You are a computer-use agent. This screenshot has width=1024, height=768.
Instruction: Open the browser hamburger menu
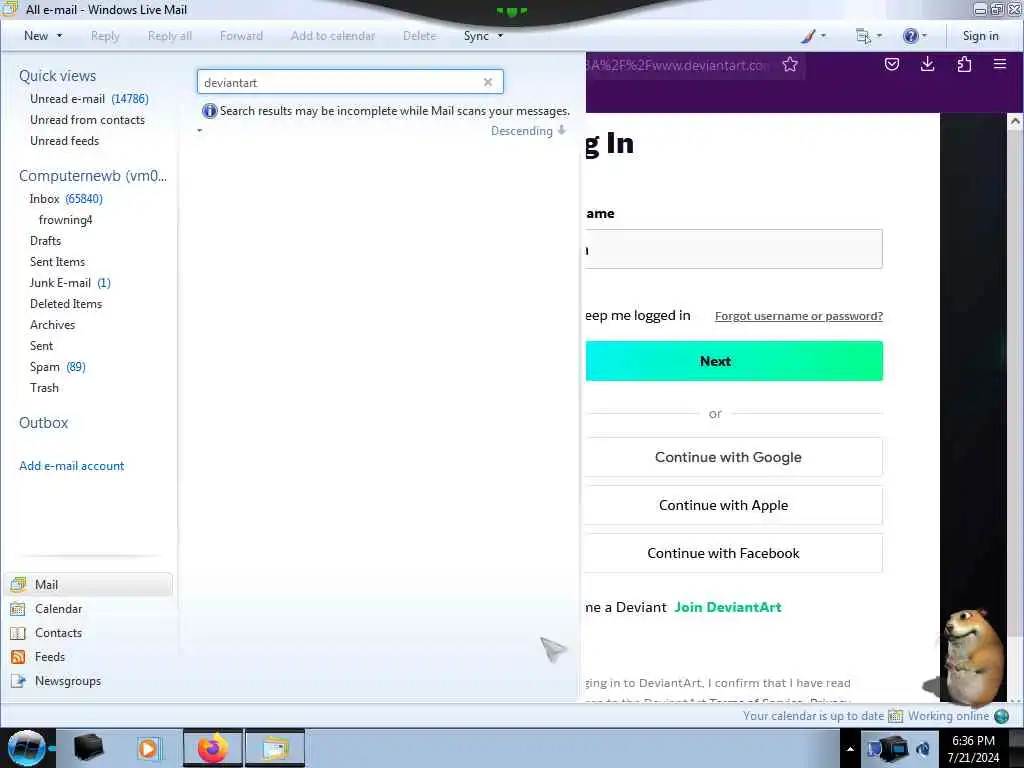click(x=999, y=64)
